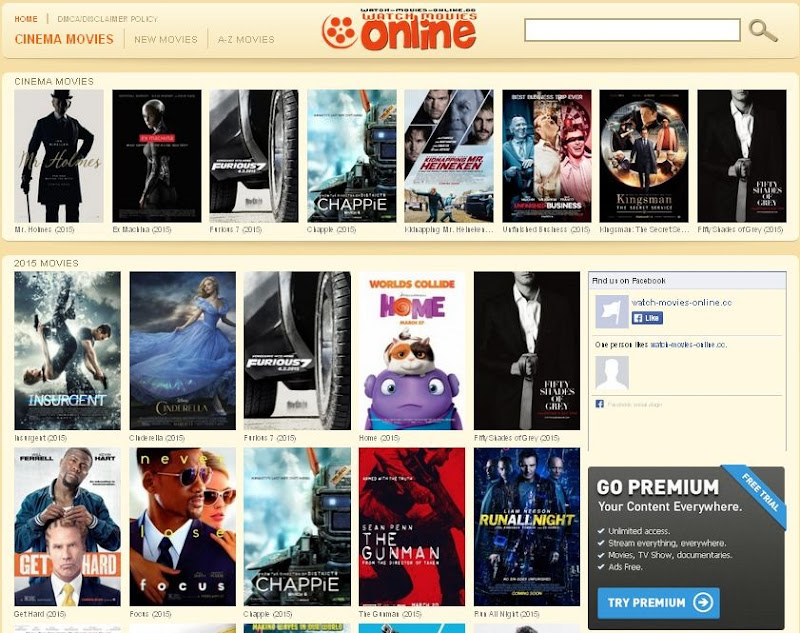The image size is (800, 633).
Task: Open the Cinderella poster
Action: 183,350
